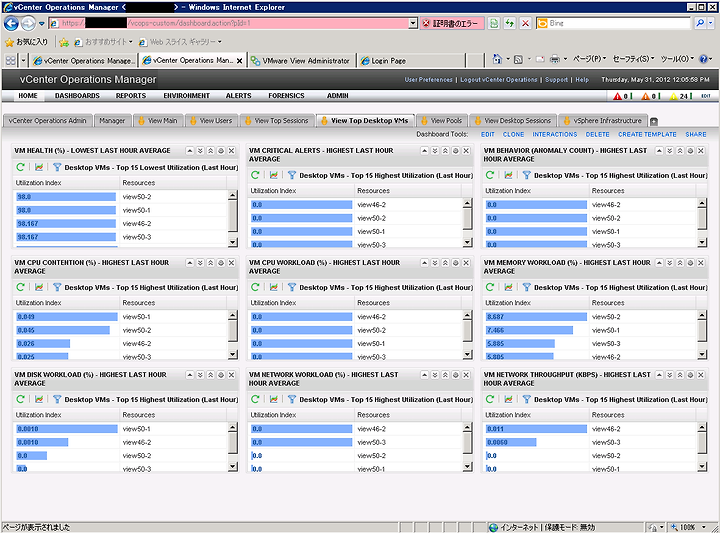720x533 pixels.
Task: Click the add dashboard tab icon
Action: click(654, 121)
